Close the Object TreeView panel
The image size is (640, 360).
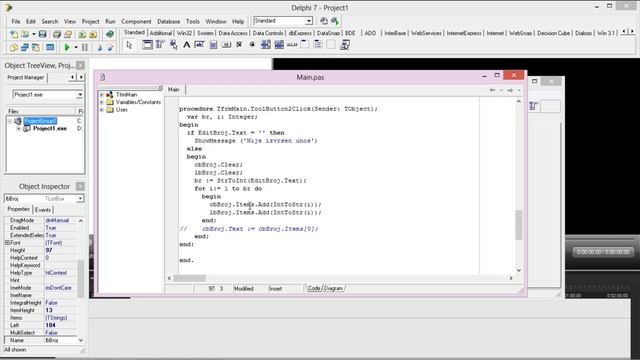coord(80,65)
